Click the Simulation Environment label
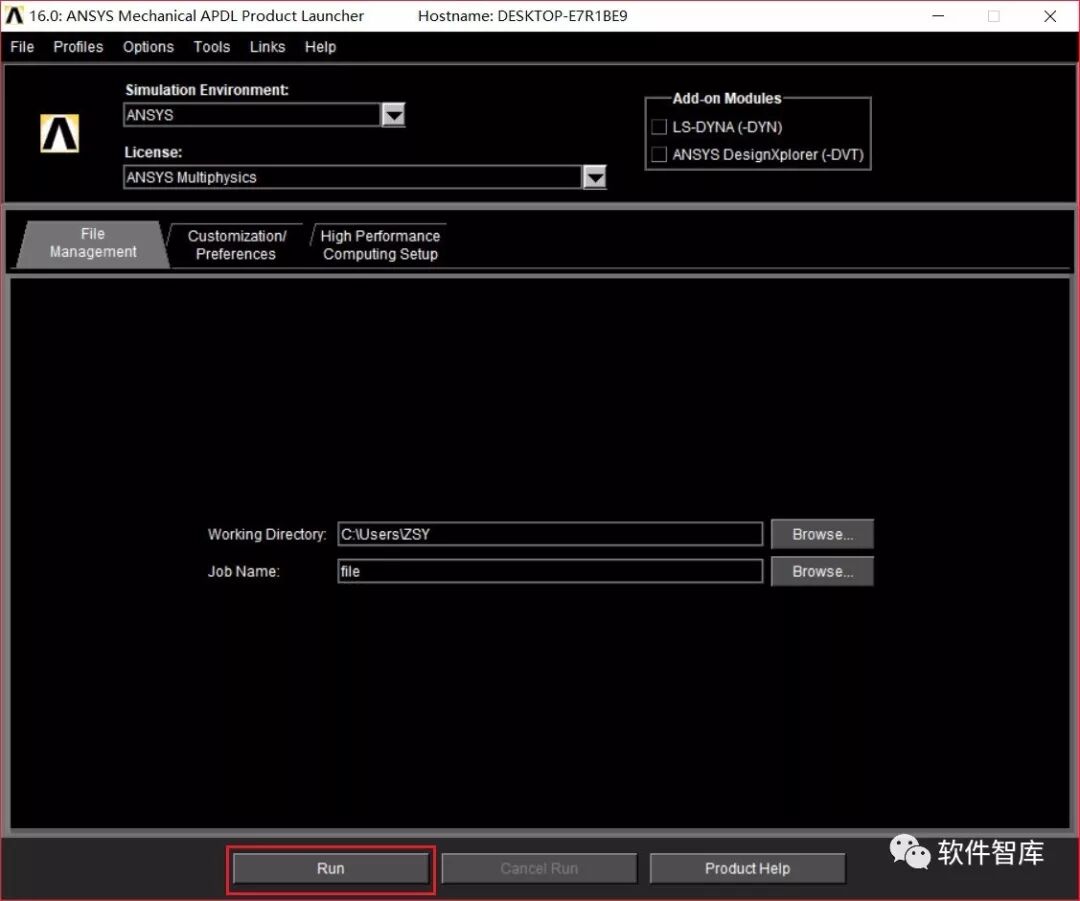1080x901 pixels. 207,90
